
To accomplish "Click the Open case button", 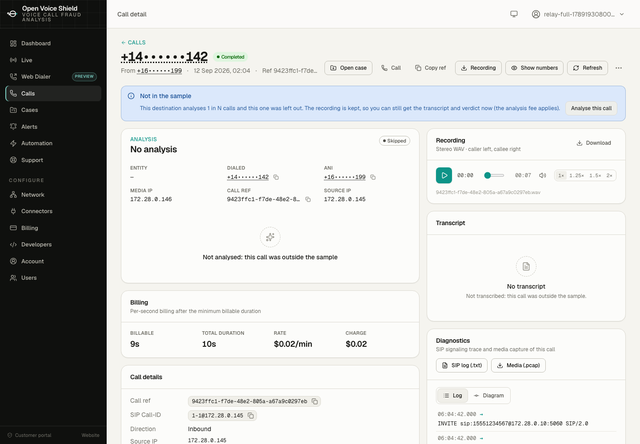I will tap(349, 68).
